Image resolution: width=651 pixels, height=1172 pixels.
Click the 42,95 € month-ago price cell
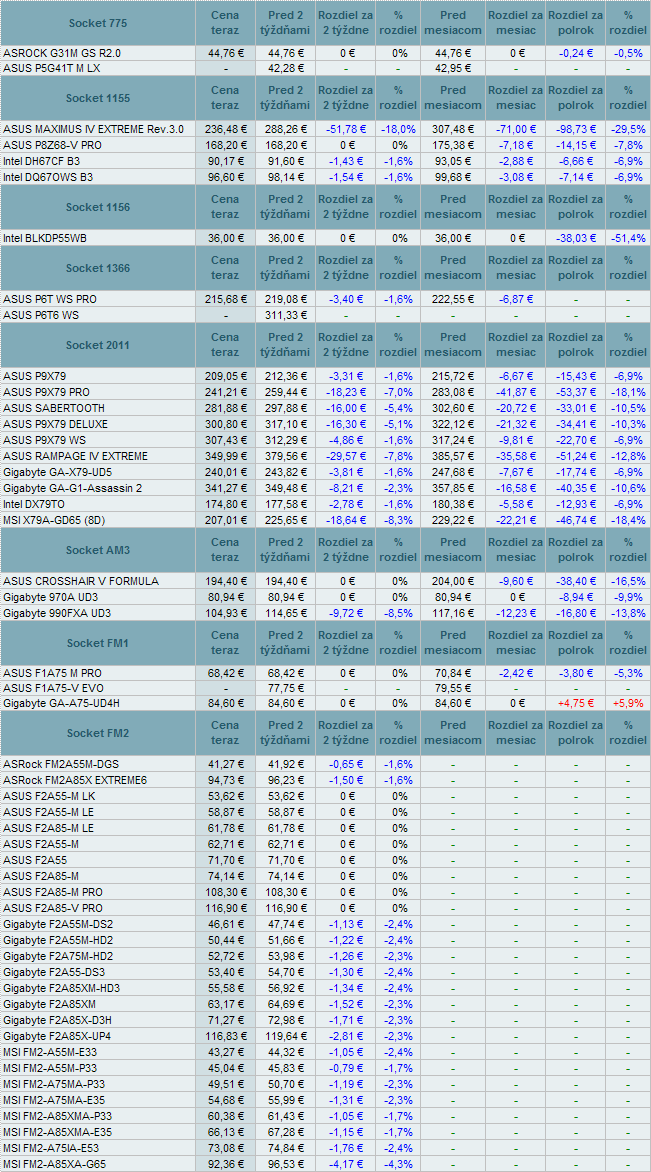(x=452, y=68)
